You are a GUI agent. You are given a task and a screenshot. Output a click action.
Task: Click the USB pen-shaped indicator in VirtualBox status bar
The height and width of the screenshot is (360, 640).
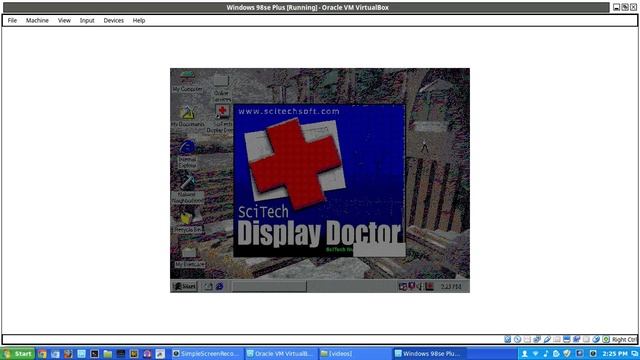click(547, 339)
